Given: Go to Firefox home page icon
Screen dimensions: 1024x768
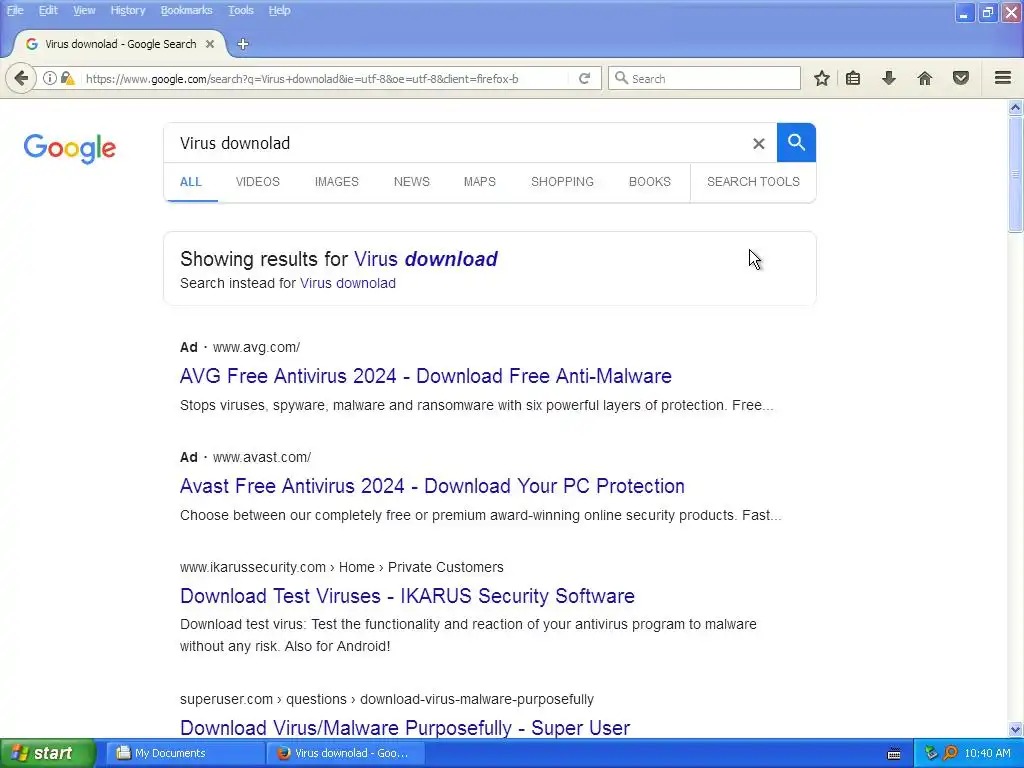Looking at the screenshot, I should click(x=924, y=78).
